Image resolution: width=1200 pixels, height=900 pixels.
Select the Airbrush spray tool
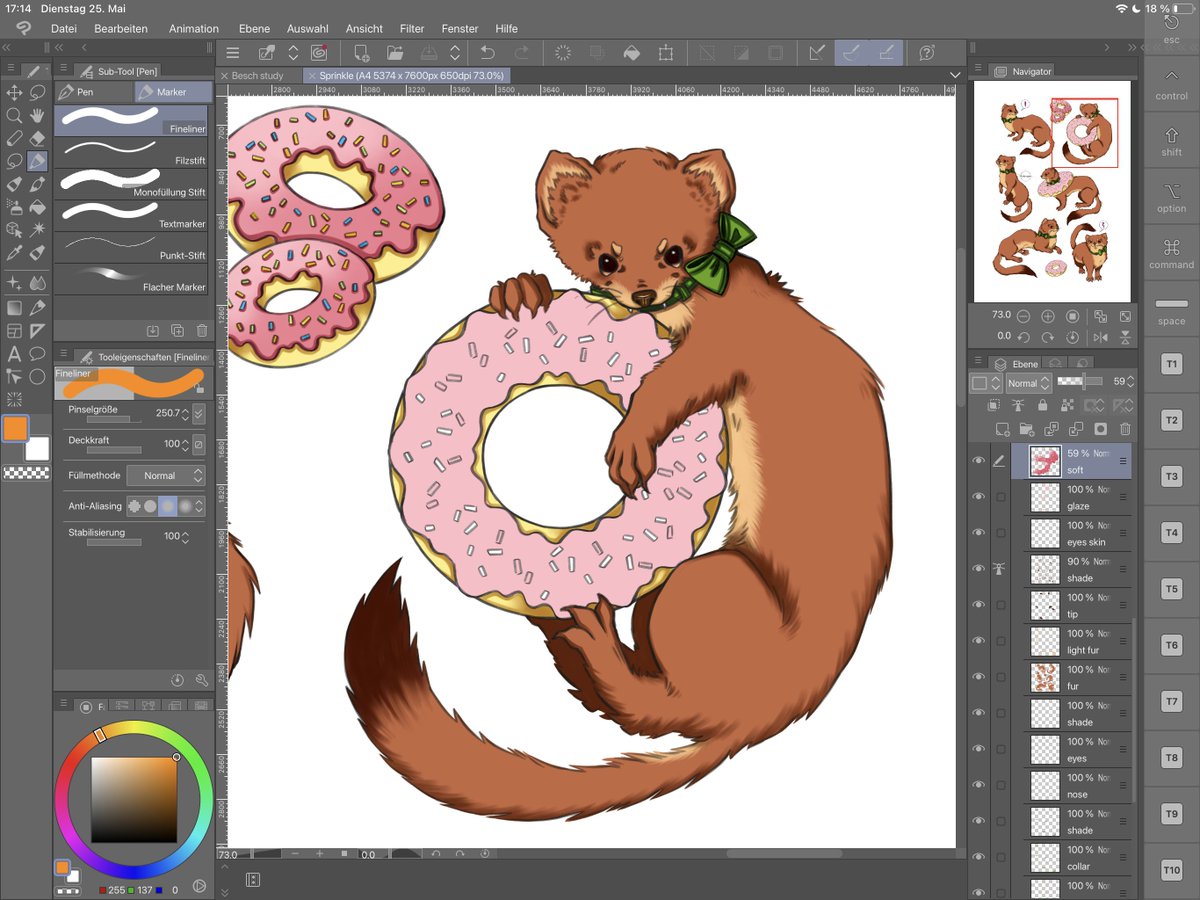click(14, 208)
